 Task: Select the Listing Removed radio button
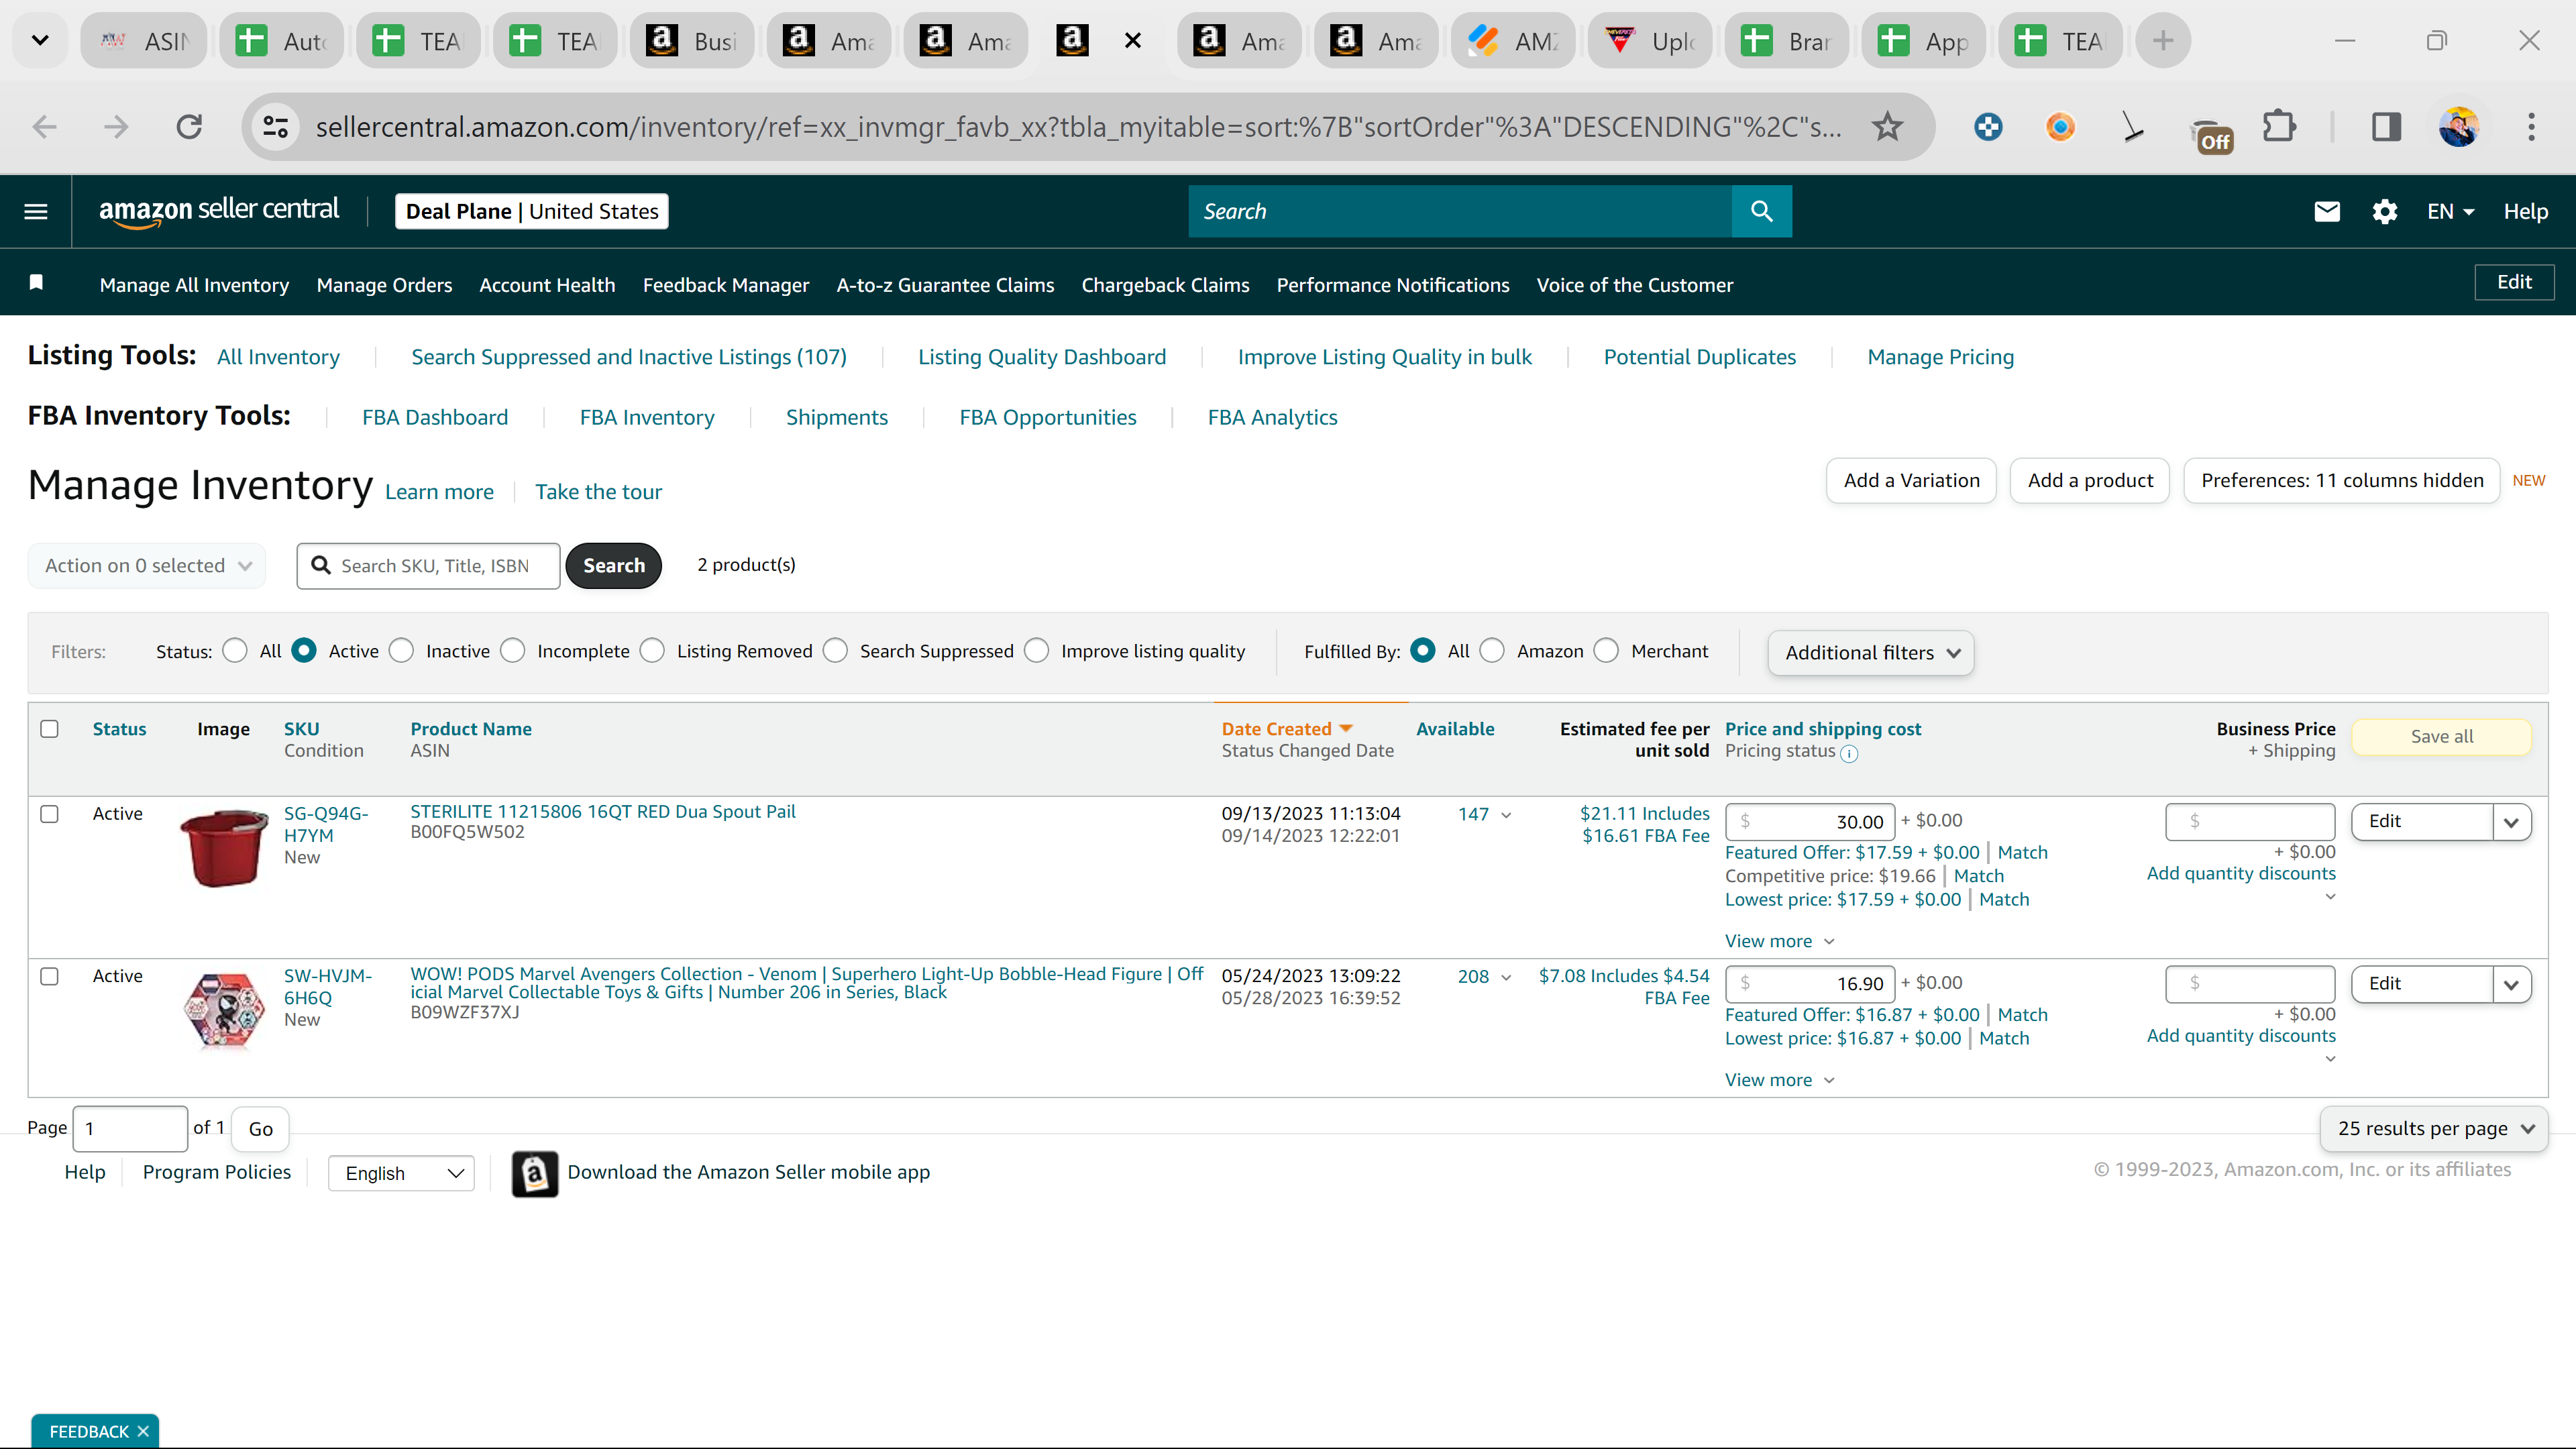[652, 651]
